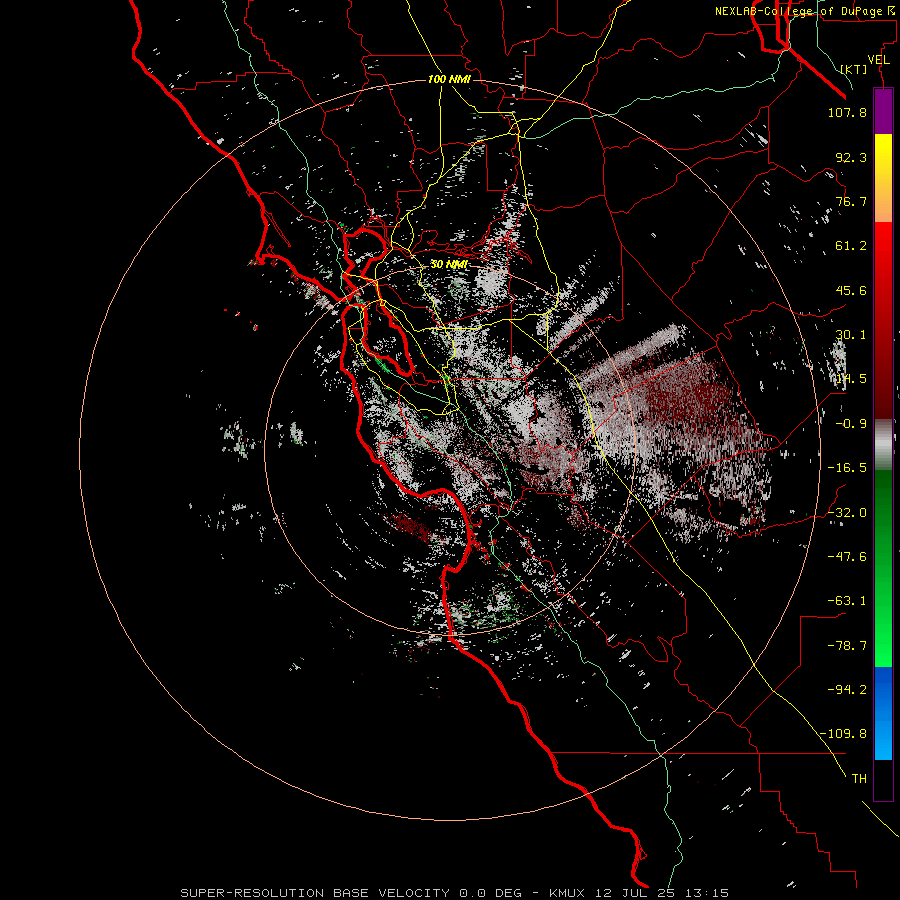Click the gray near-zero segment of color bar

883,443
